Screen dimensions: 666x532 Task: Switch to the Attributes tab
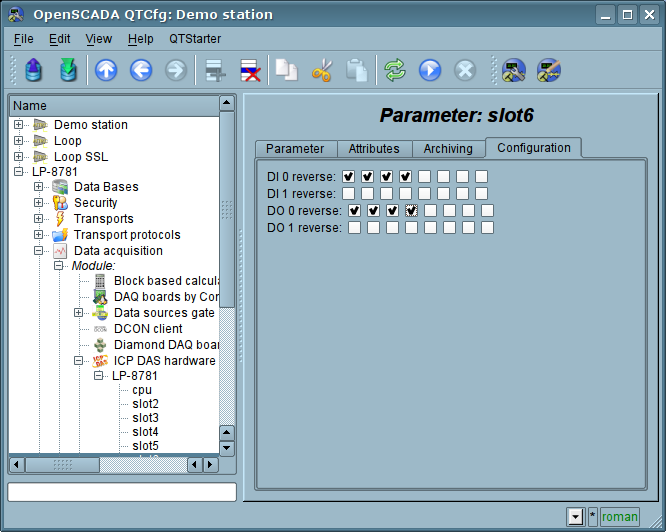coord(373,149)
